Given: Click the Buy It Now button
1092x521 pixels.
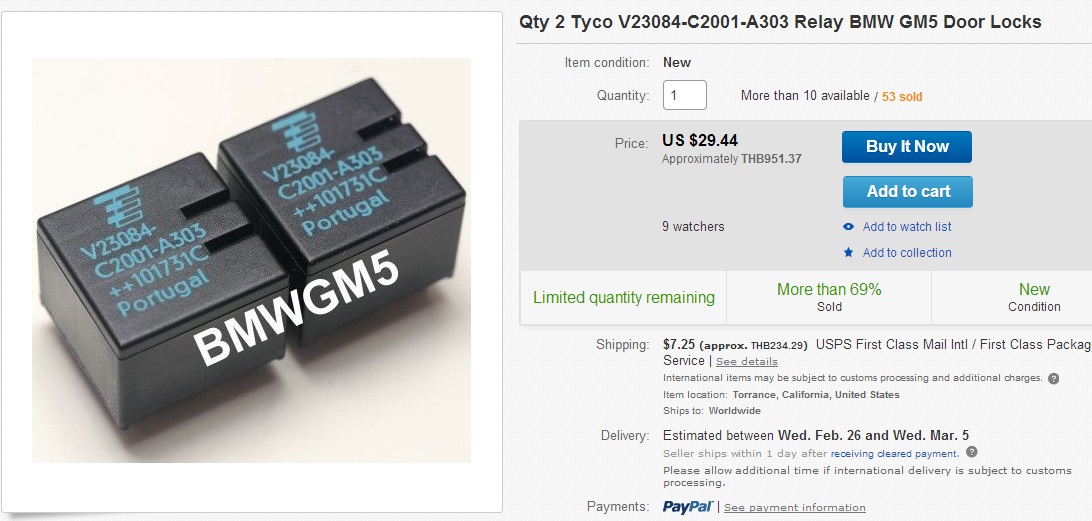Looking at the screenshot, I should click(907, 147).
